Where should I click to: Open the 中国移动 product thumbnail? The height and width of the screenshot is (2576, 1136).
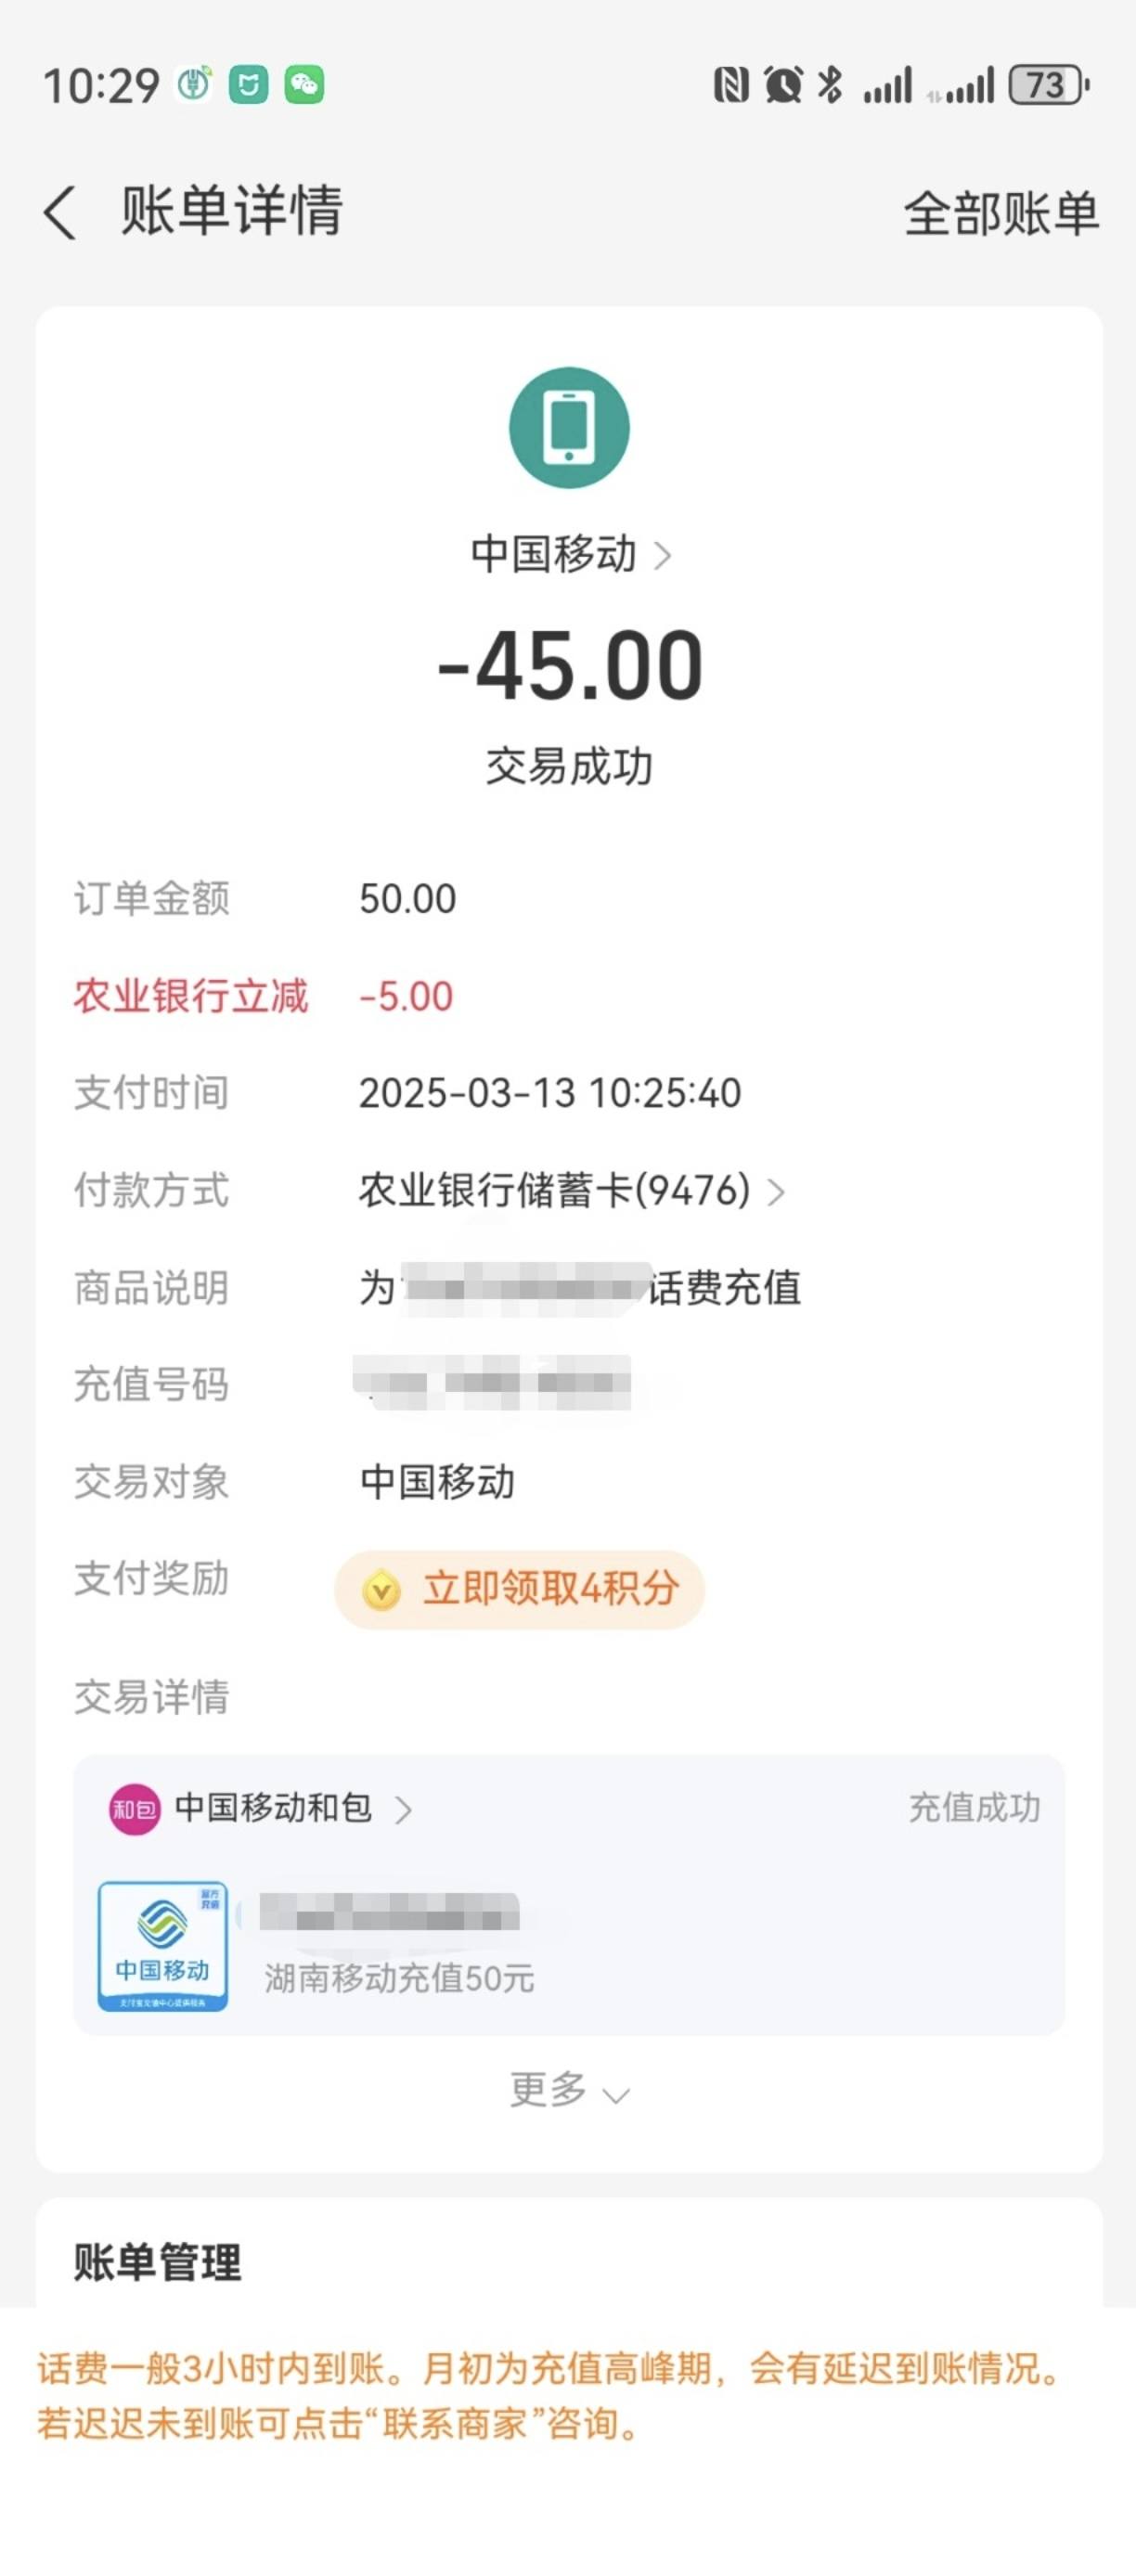click(x=163, y=1944)
